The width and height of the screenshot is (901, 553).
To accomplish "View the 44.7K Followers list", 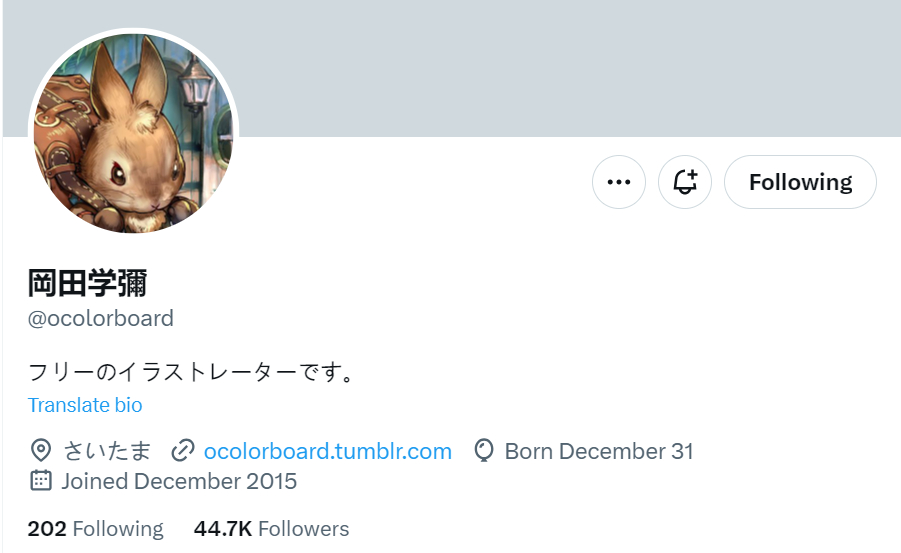I will pyautogui.click(x=271, y=529).
